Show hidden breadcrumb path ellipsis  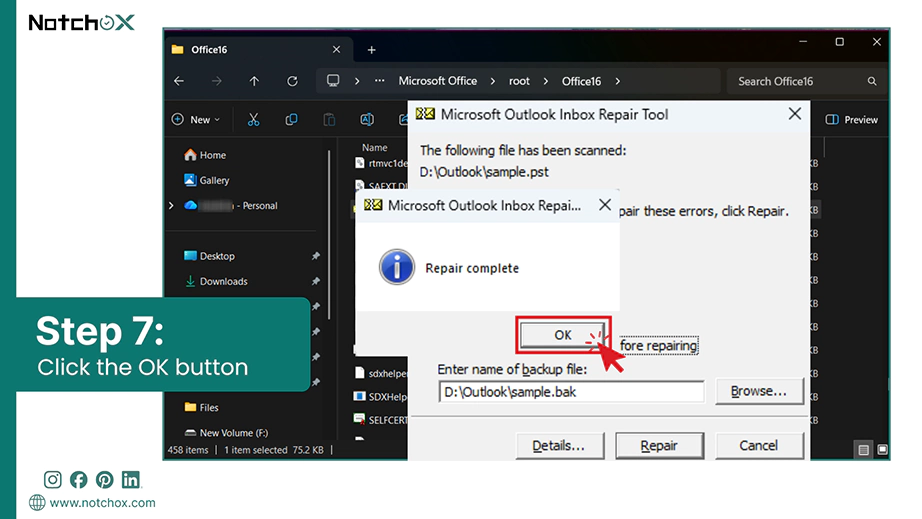380,81
